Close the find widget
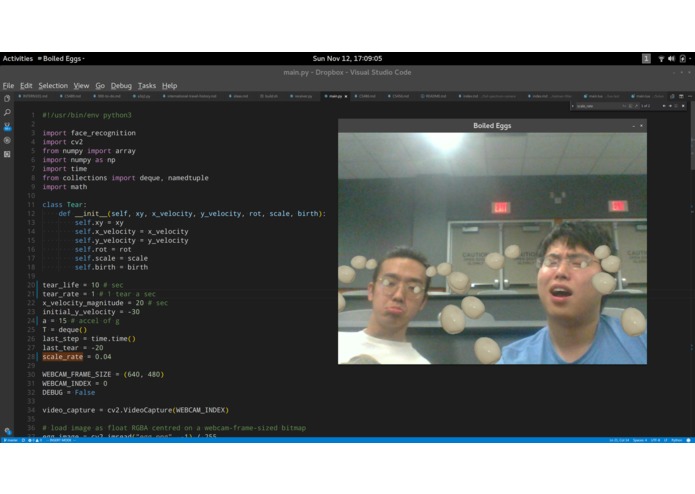The height and width of the screenshot is (494, 695). pos(683,106)
